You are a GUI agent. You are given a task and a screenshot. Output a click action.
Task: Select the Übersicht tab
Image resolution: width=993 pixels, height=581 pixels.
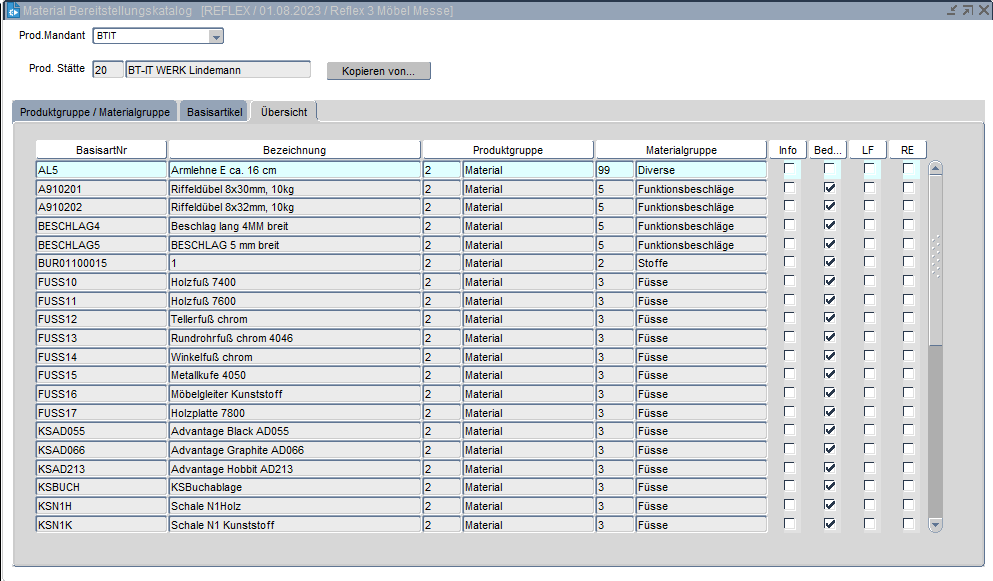tap(284, 112)
